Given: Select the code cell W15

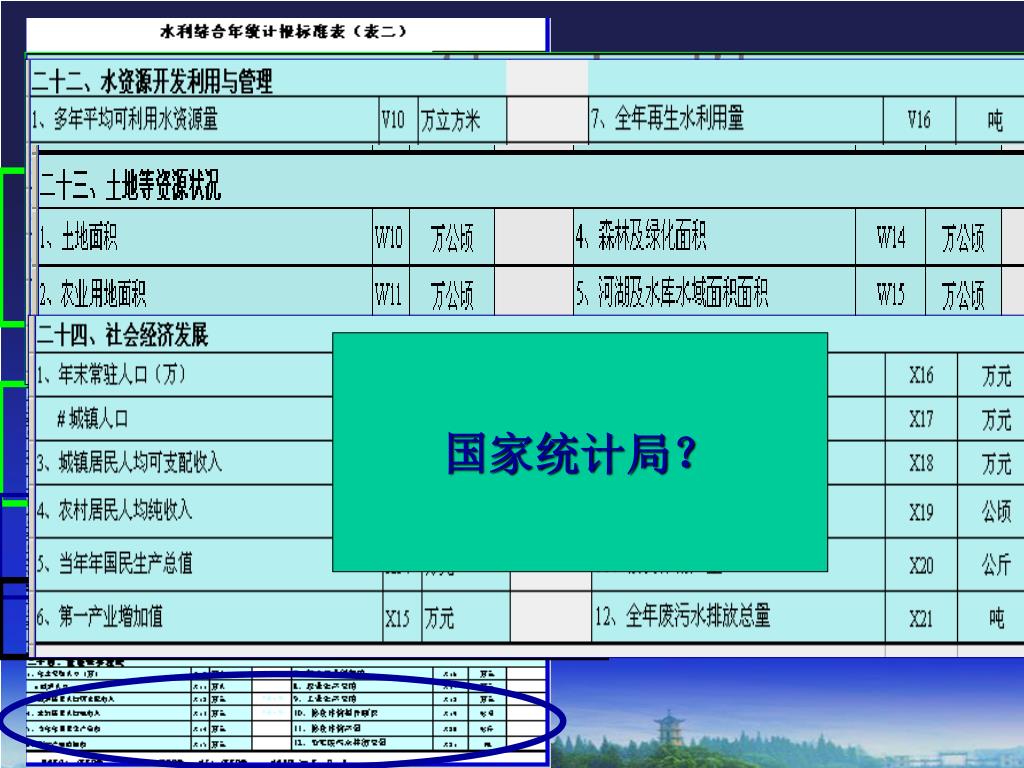Looking at the screenshot, I should 891,294.
